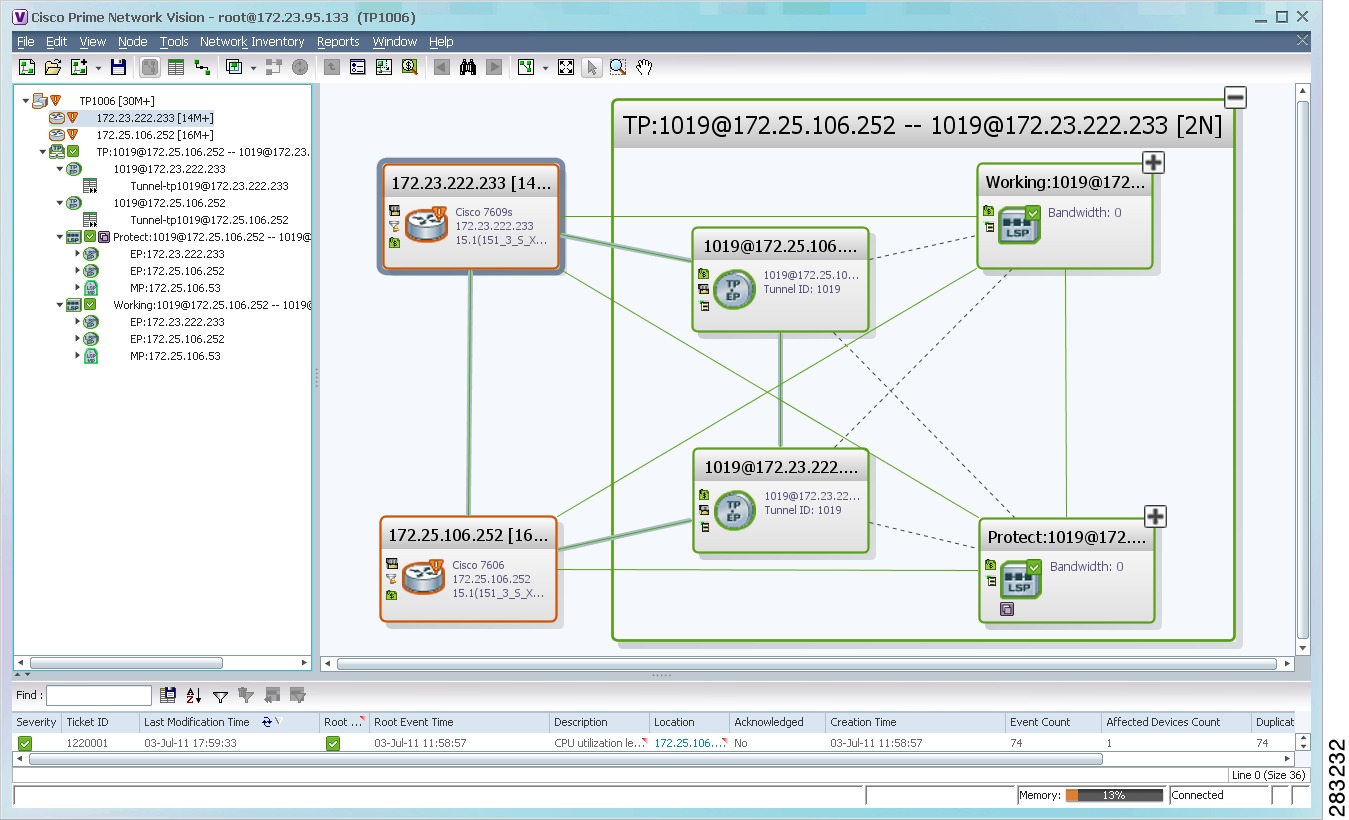Click the layout toolbar icon
This screenshot has width=1349, height=820.
click(x=527, y=67)
